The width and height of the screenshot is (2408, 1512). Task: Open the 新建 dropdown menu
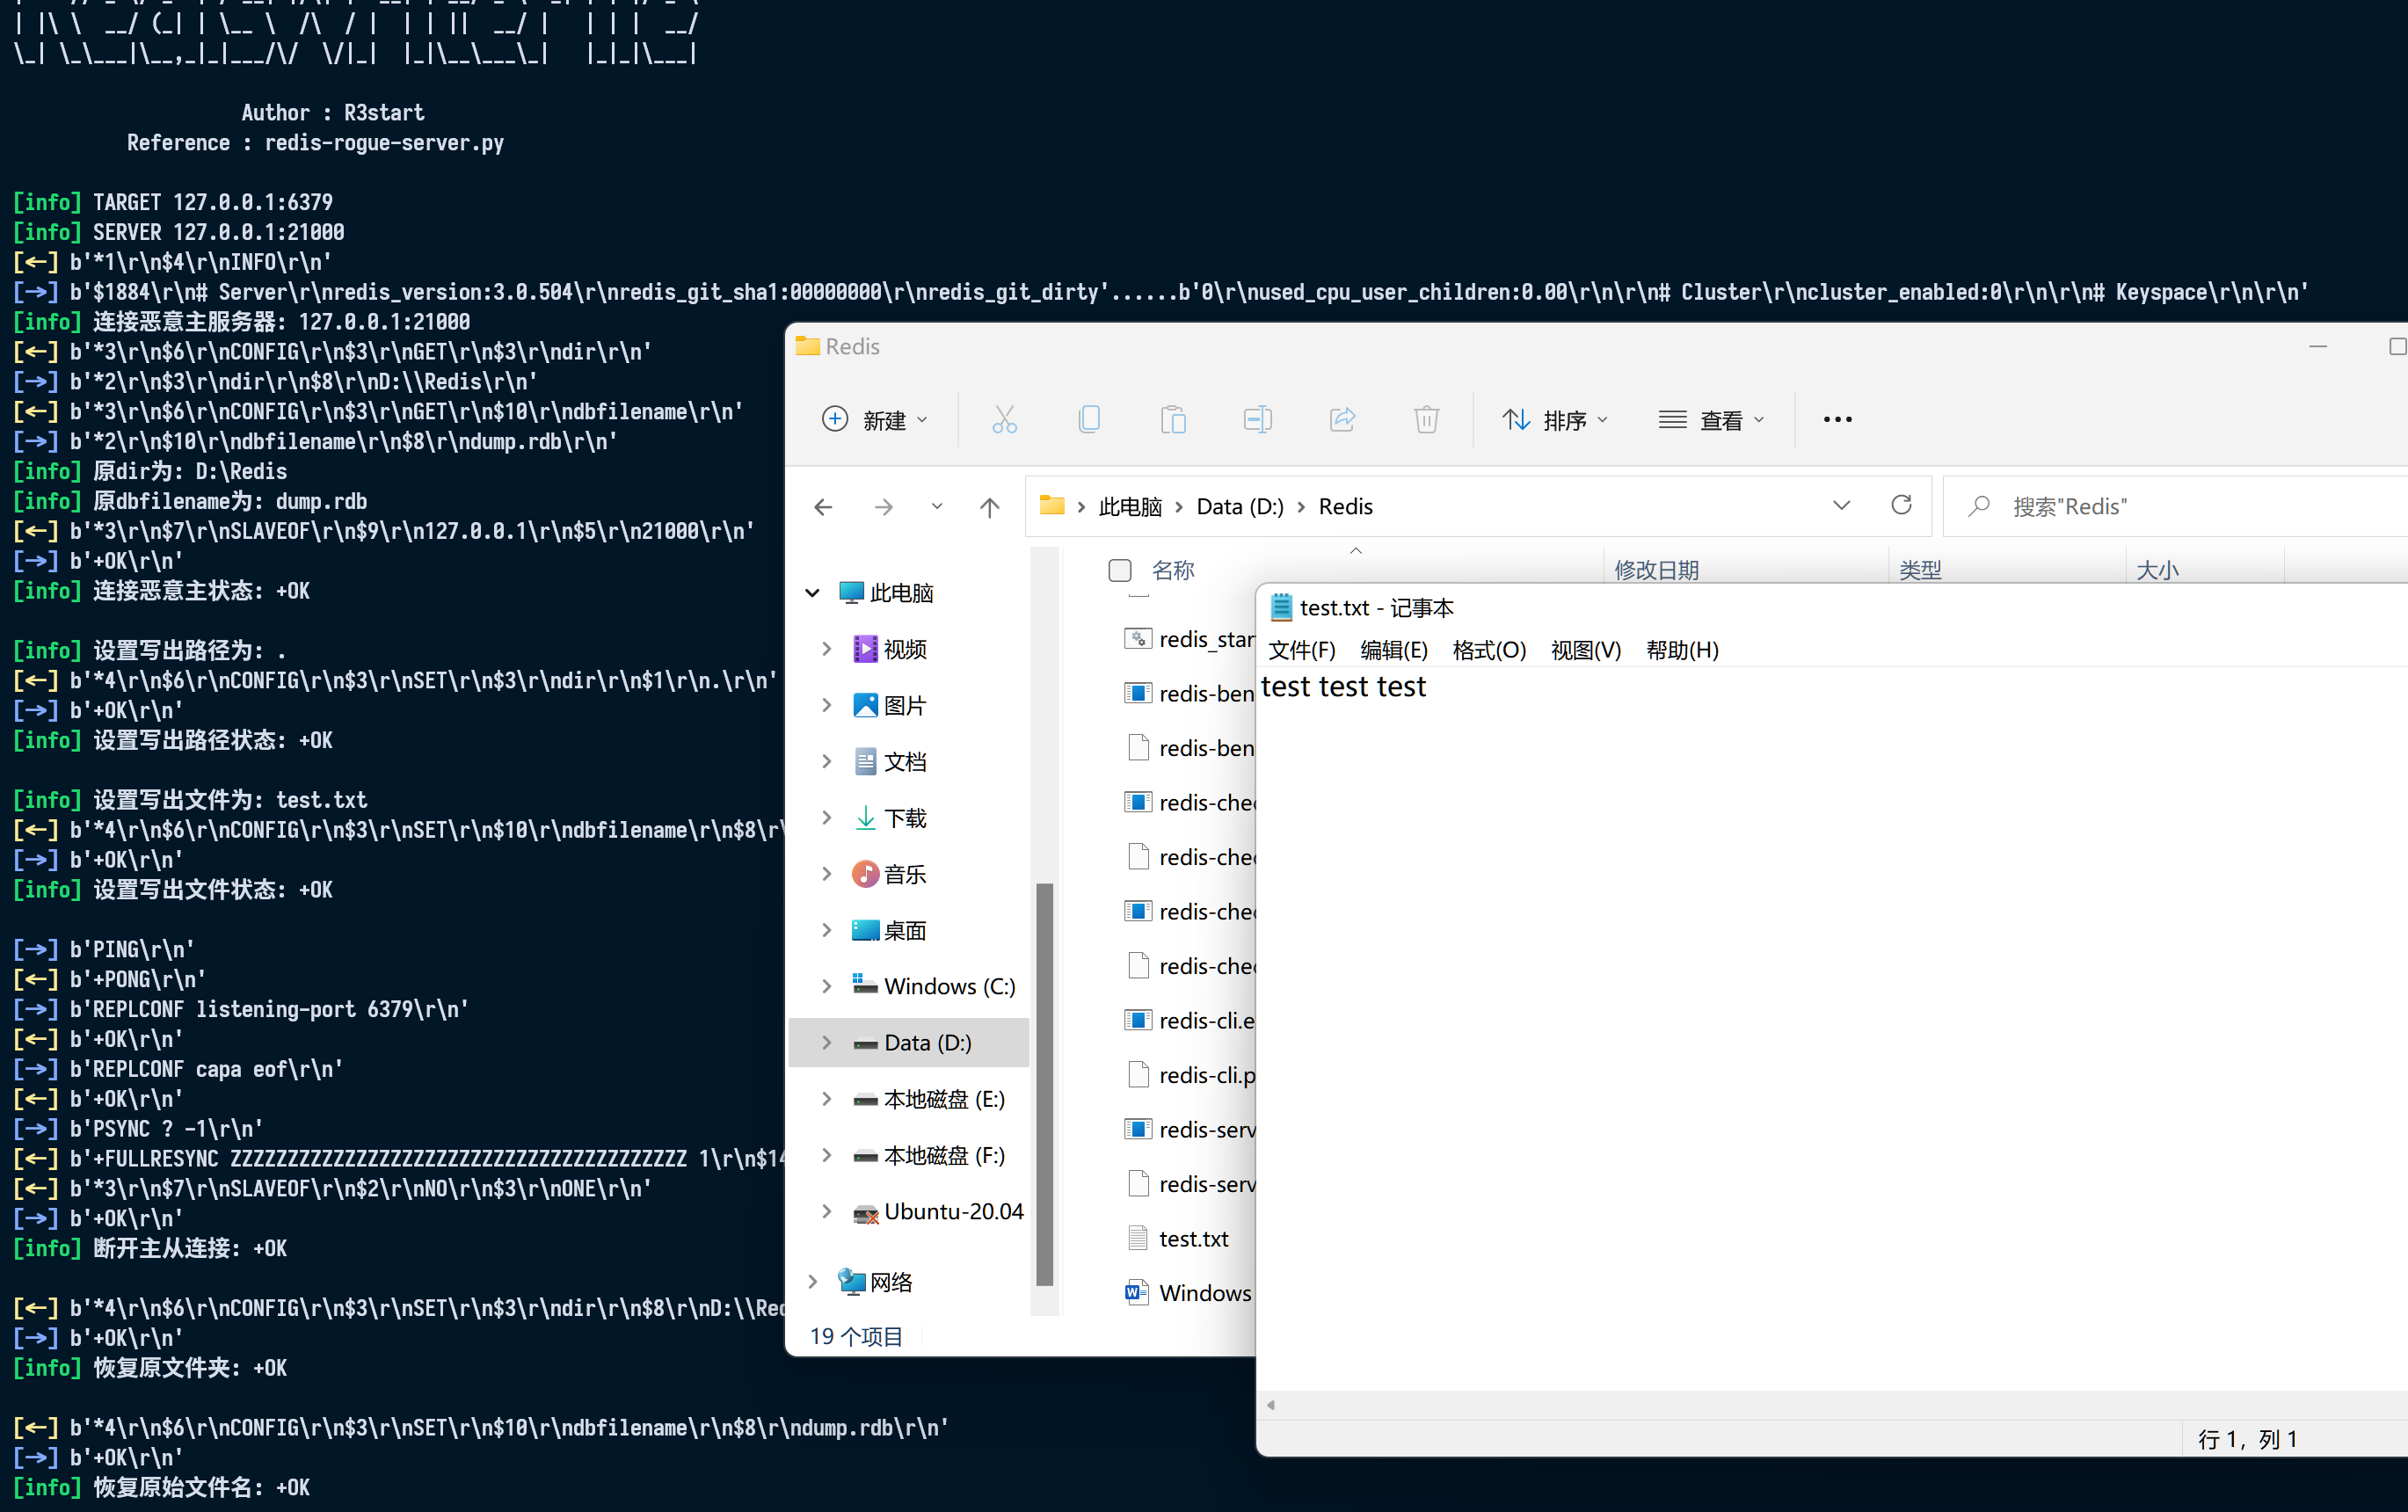(x=876, y=419)
